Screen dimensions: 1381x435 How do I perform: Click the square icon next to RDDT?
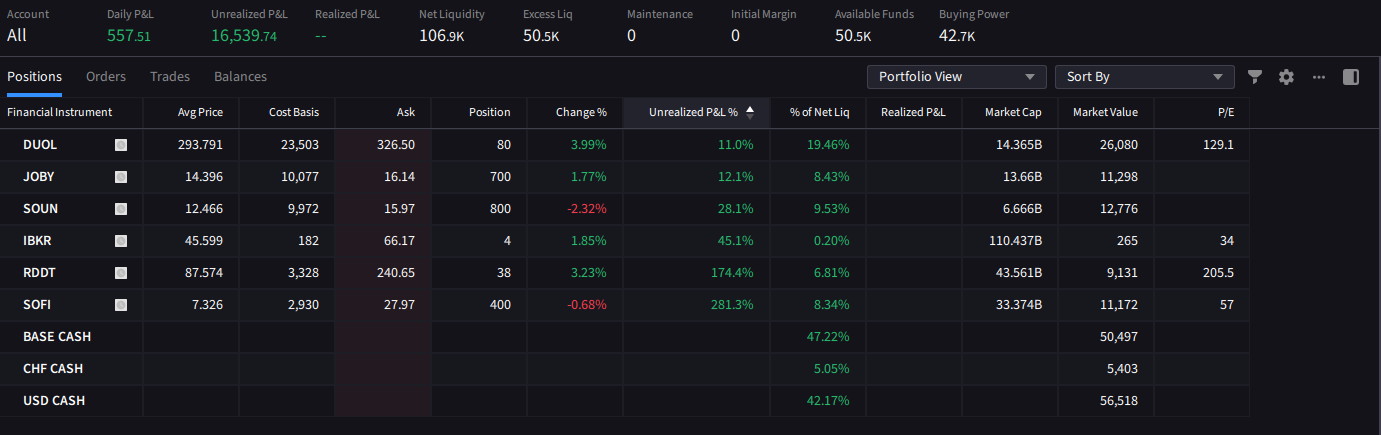(121, 273)
